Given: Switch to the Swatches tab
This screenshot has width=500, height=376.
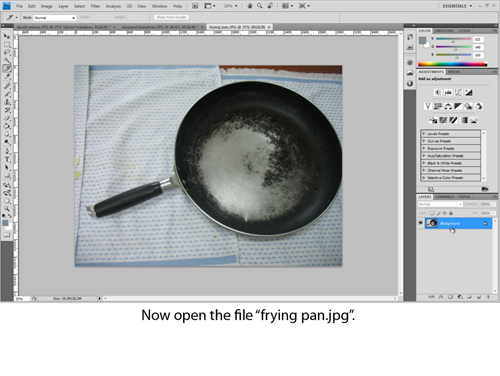Looking at the screenshot, I should [444, 31].
